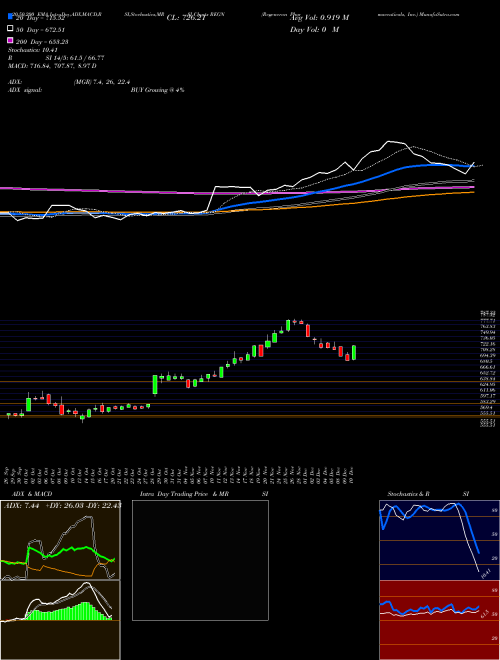Image resolution: width=500 pixels, height=660 pixels.
Task: Click the ADX 7.44 readout in the ADX panel
Action: click(21, 505)
